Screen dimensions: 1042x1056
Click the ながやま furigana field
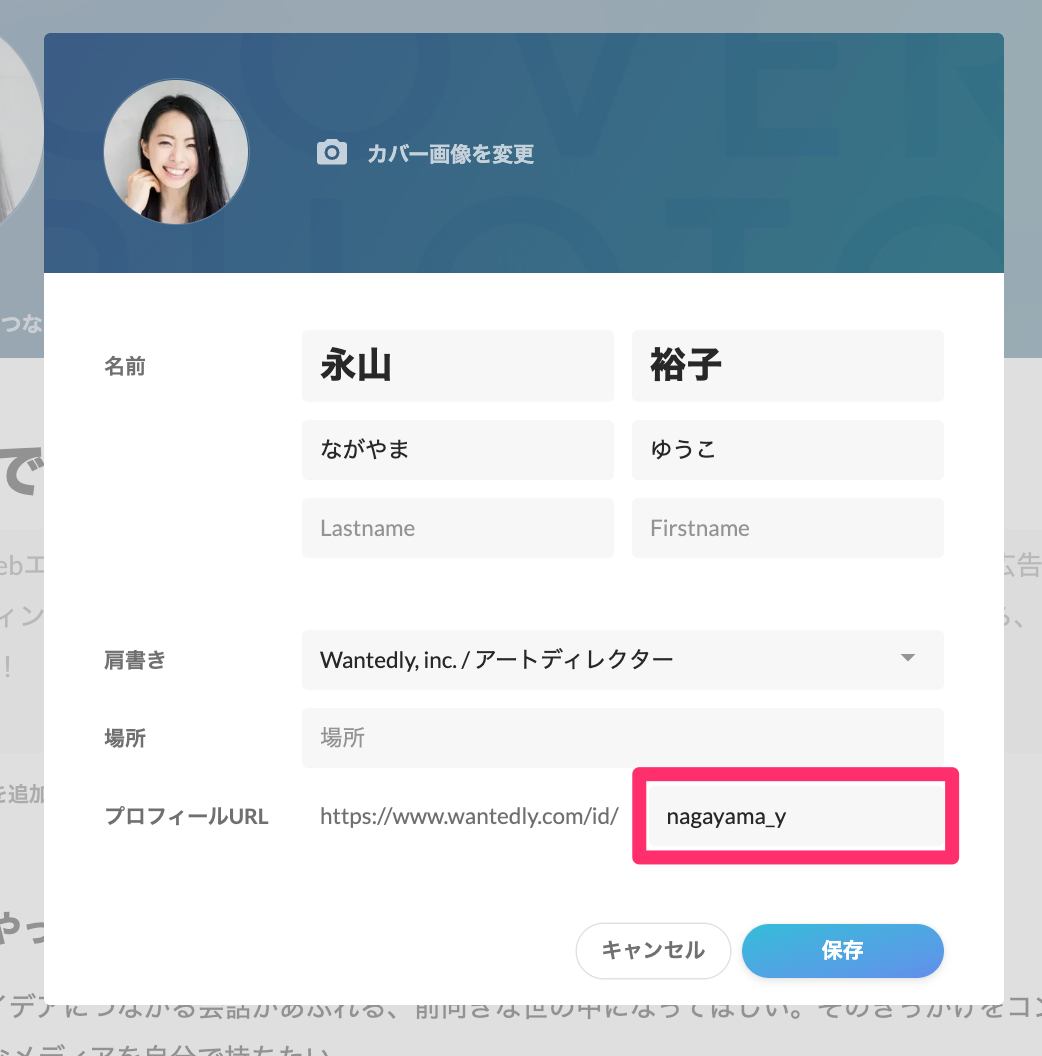(x=457, y=450)
